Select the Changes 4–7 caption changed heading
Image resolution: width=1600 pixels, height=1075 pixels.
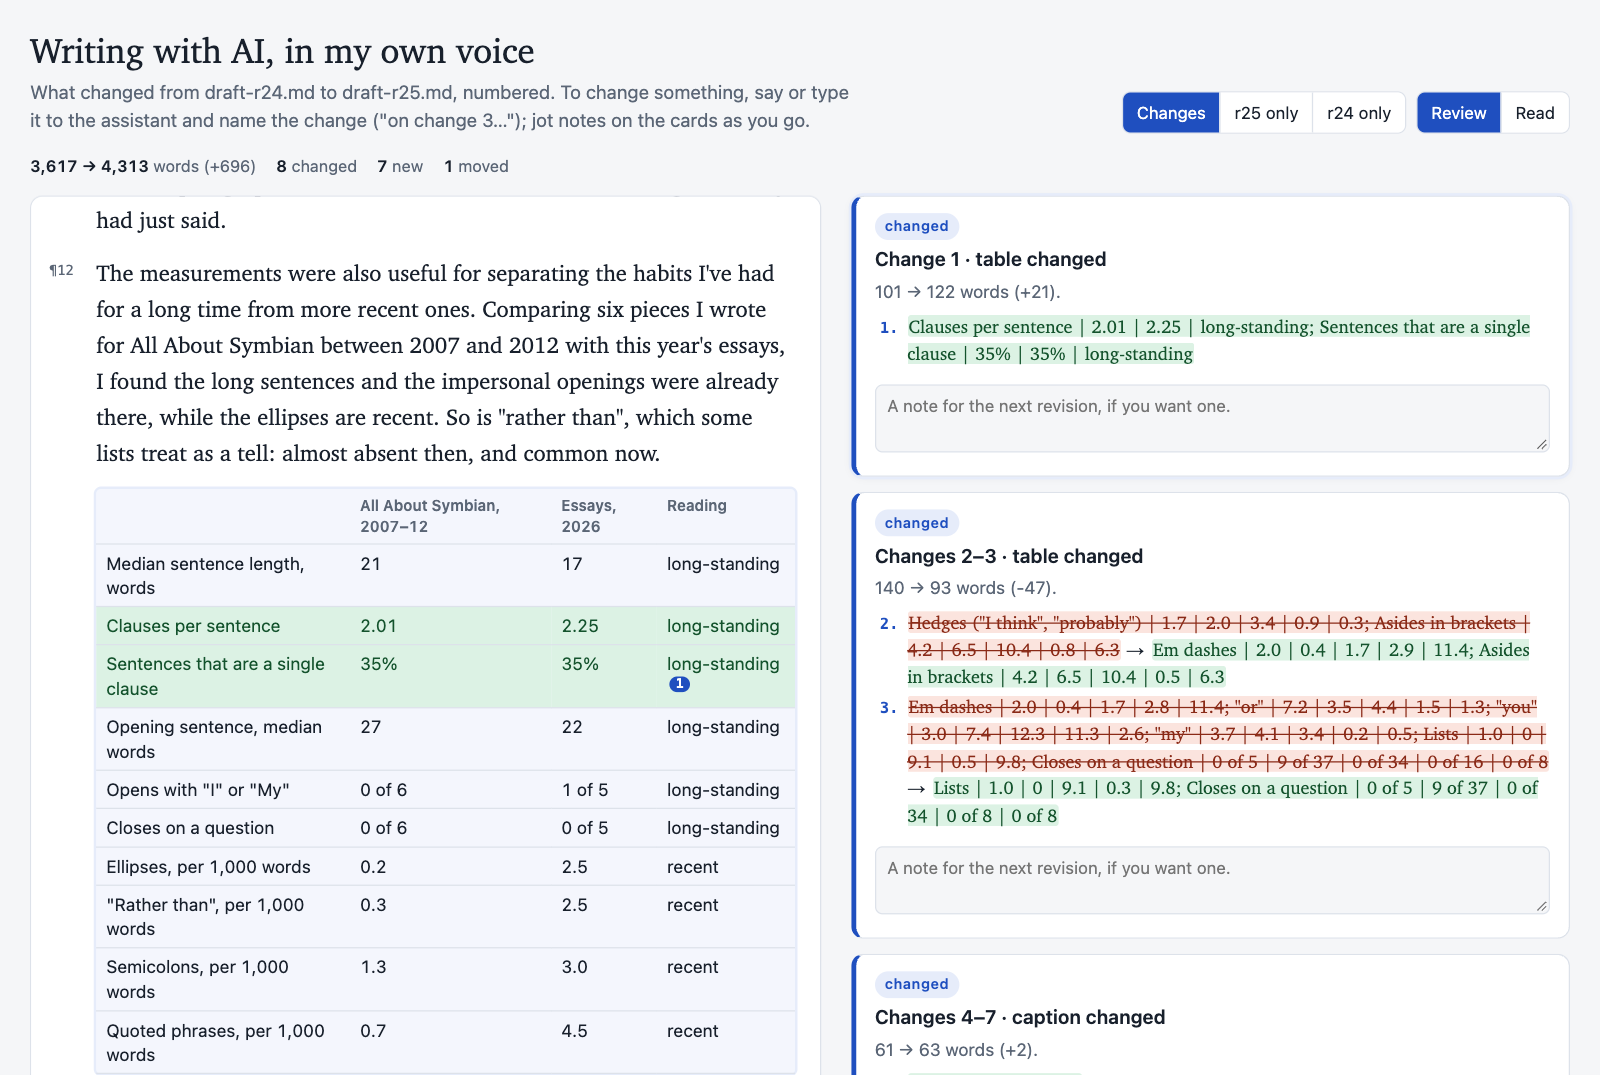1020,1017
